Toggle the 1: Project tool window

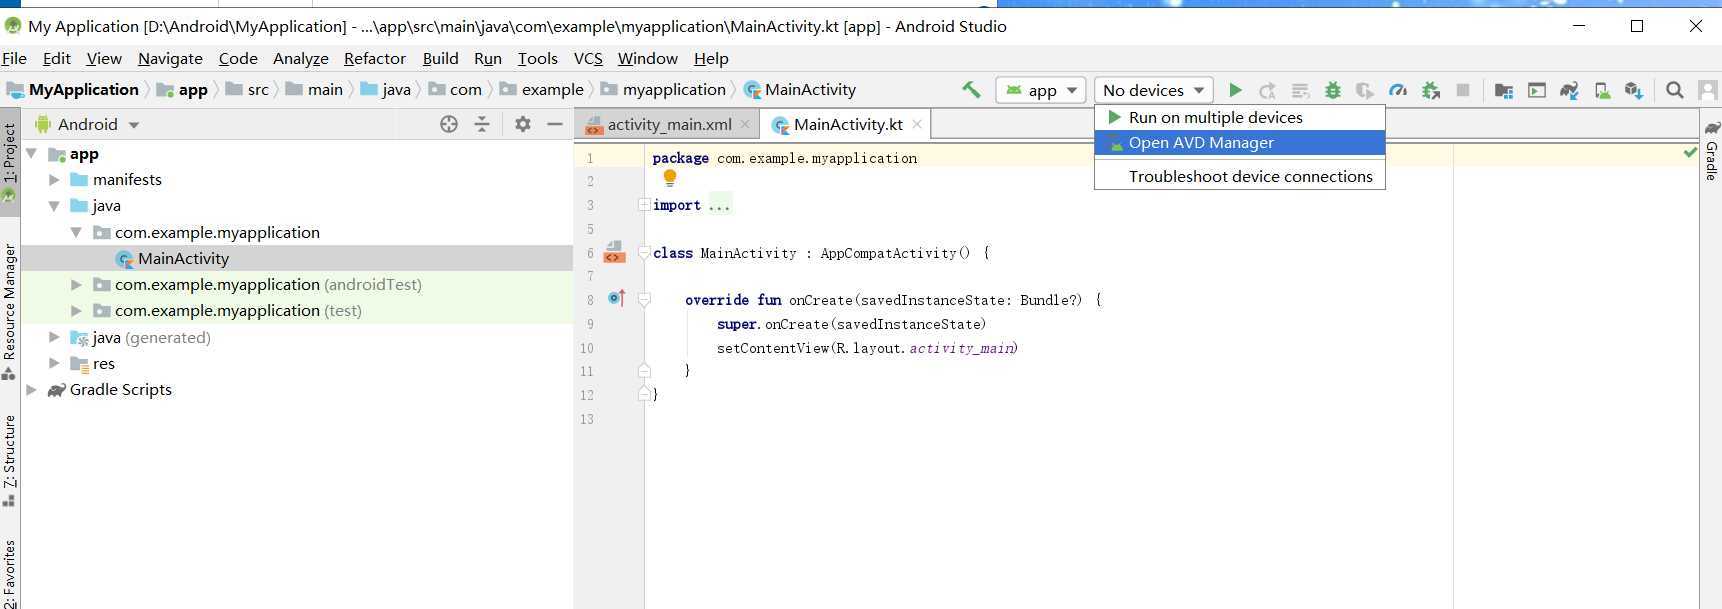[9, 162]
